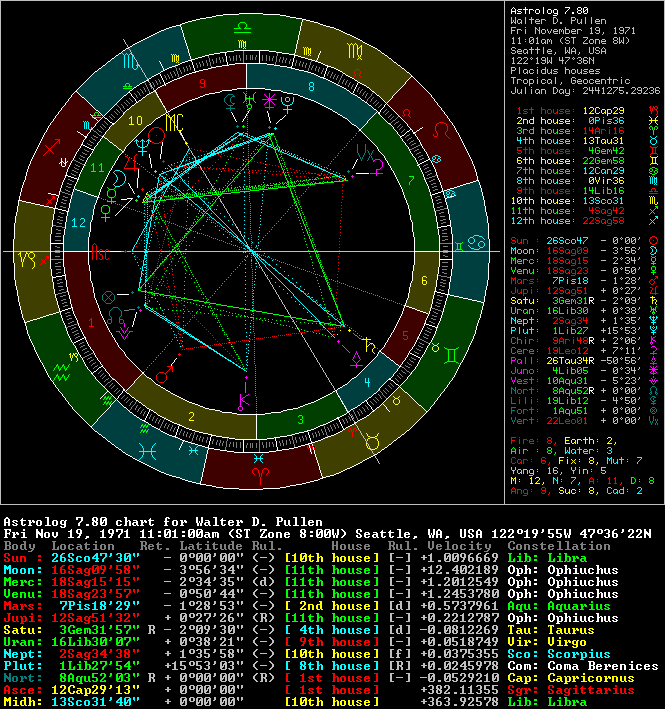This screenshot has width=665, height=709.
Task: Select table row 'Midh: 13Sco31'40"'
Action: pyautogui.click(x=295, y=702)
